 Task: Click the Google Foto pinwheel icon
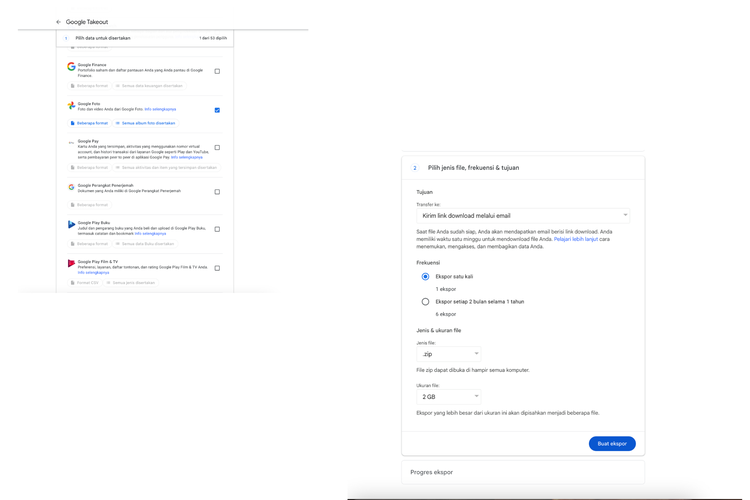click(x=71, y=105)
